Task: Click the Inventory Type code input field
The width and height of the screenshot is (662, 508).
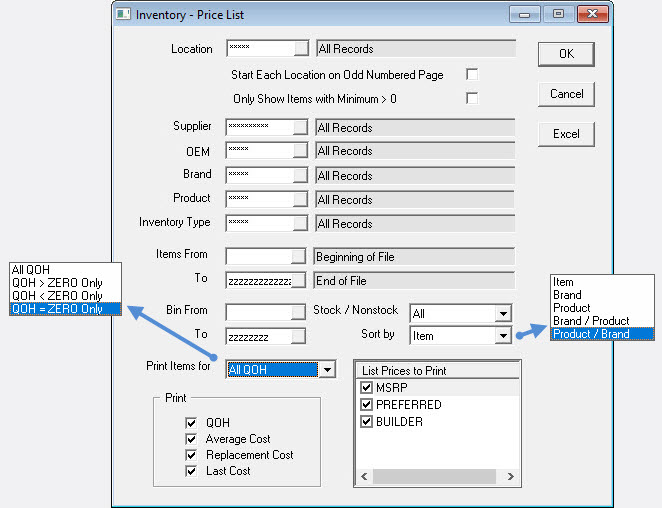Action: pos(260,223)
